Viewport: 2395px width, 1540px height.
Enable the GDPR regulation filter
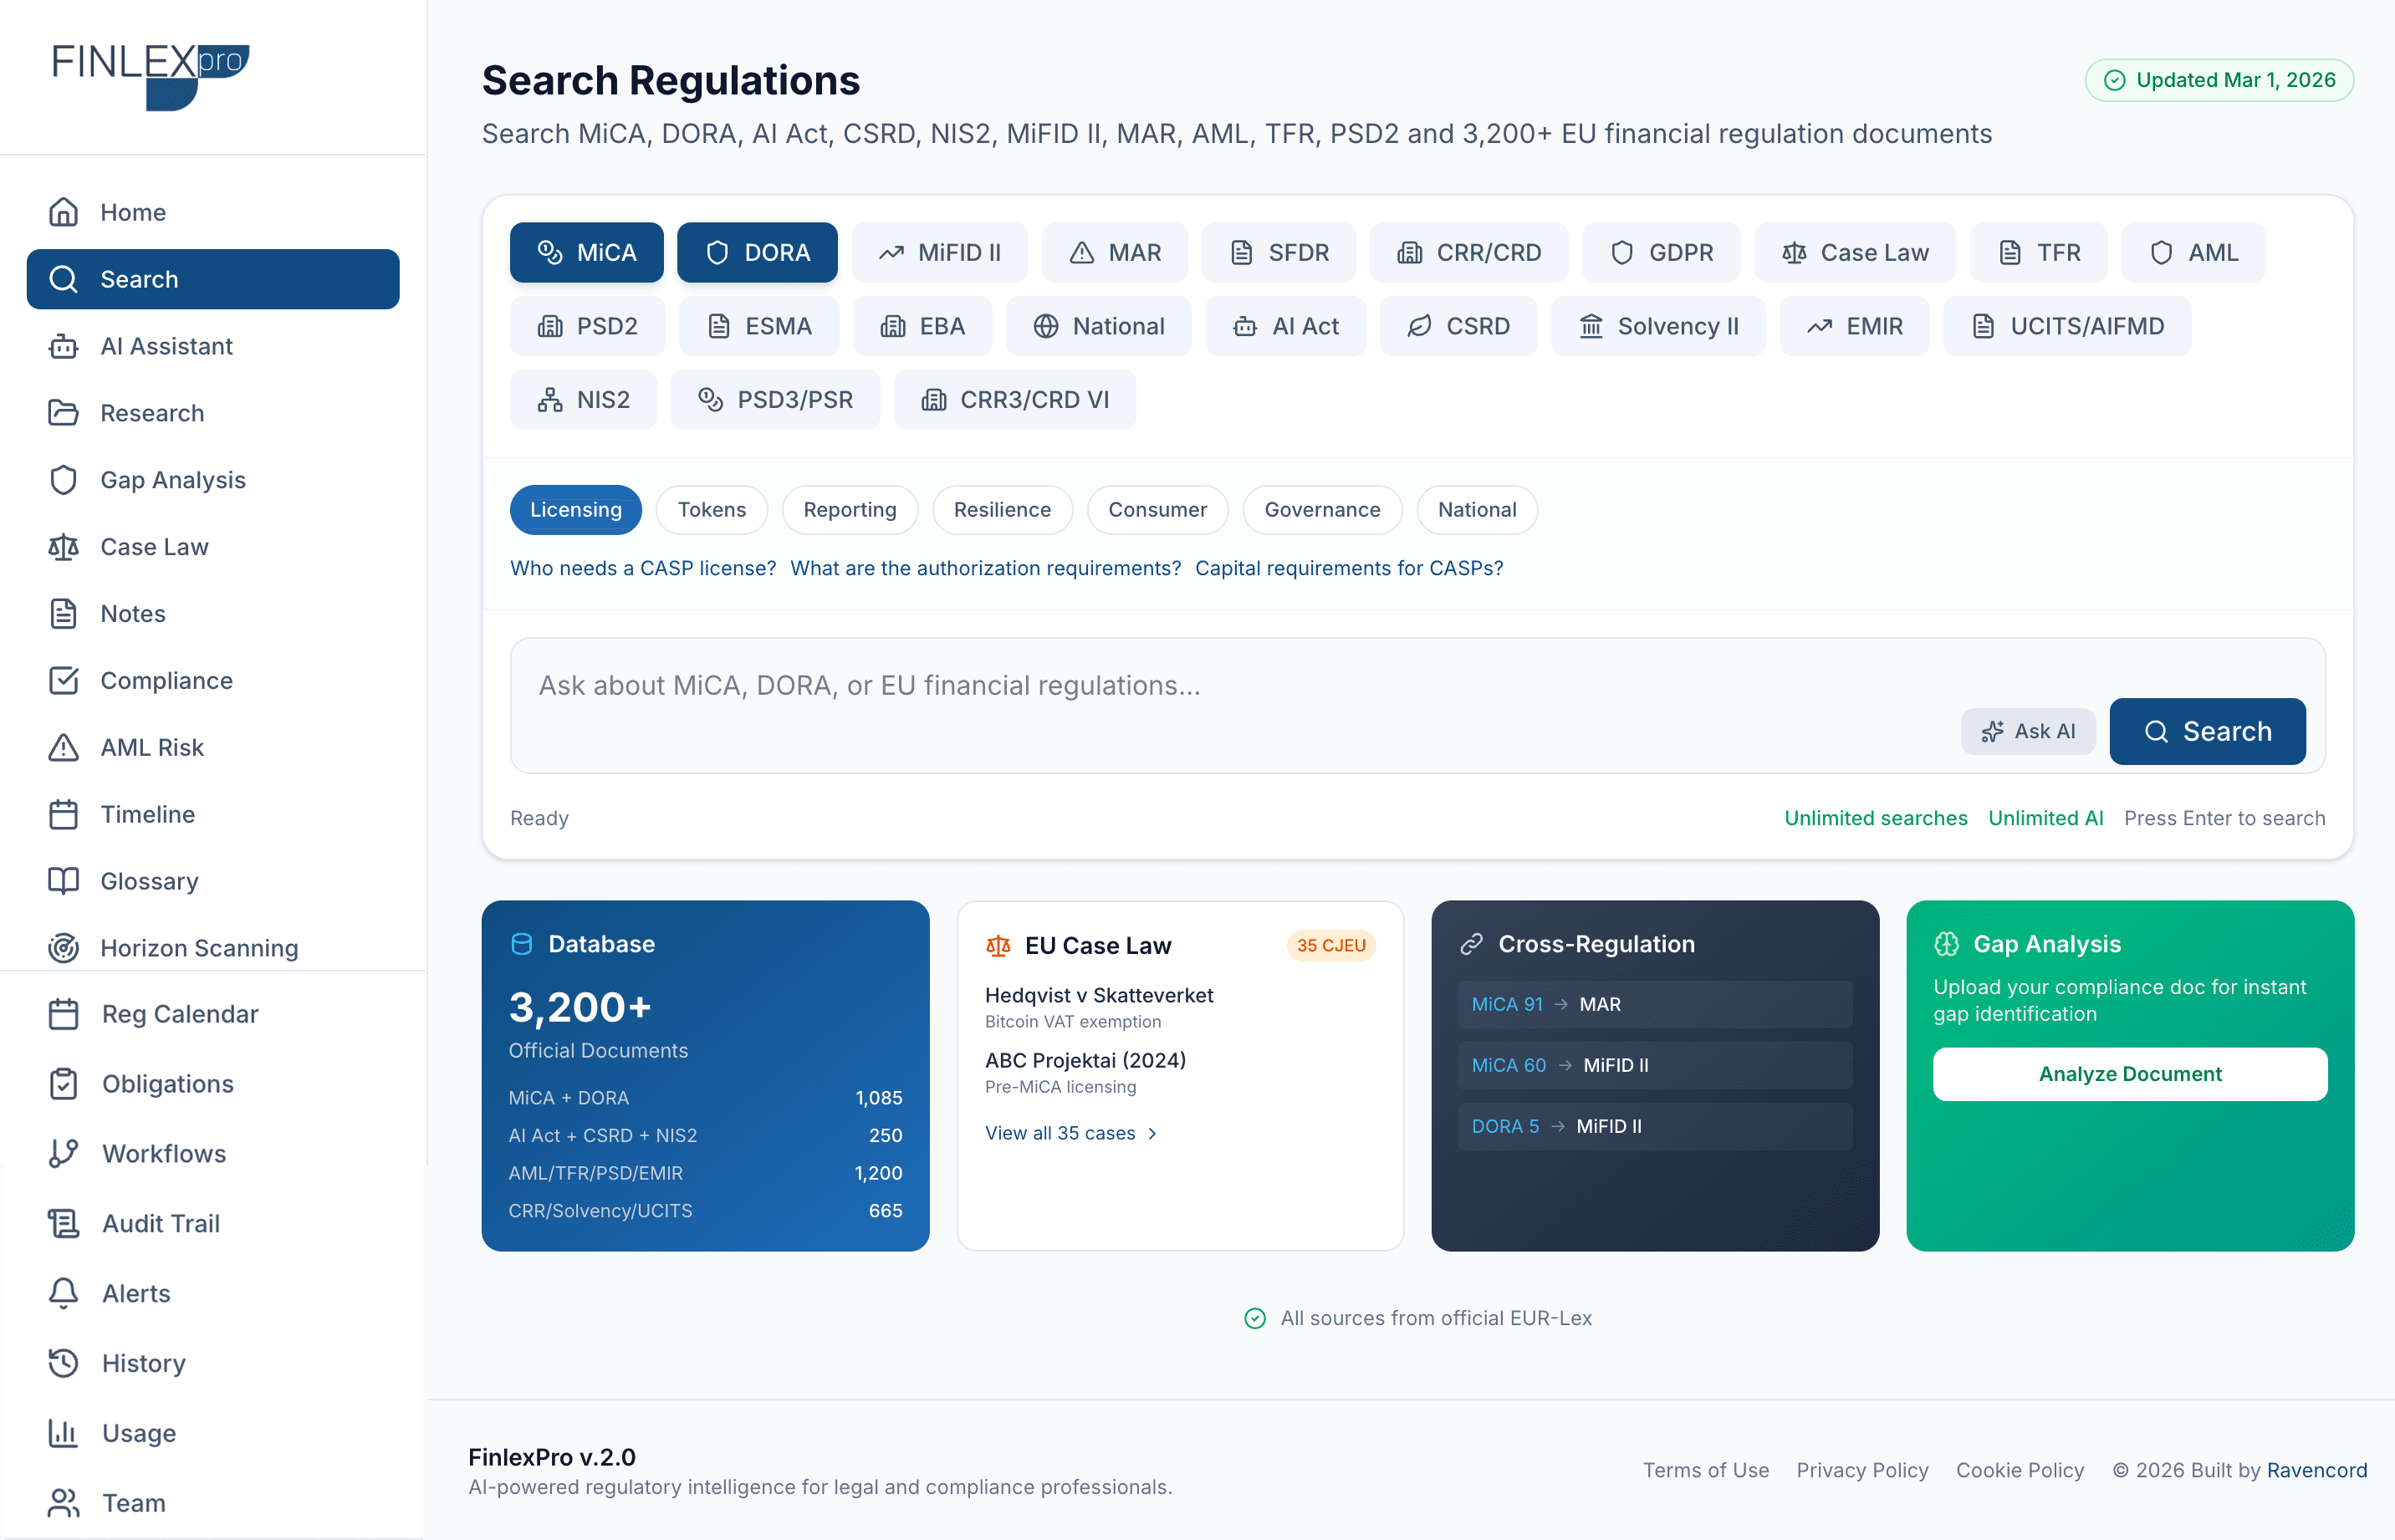[x=1661, y=252]
